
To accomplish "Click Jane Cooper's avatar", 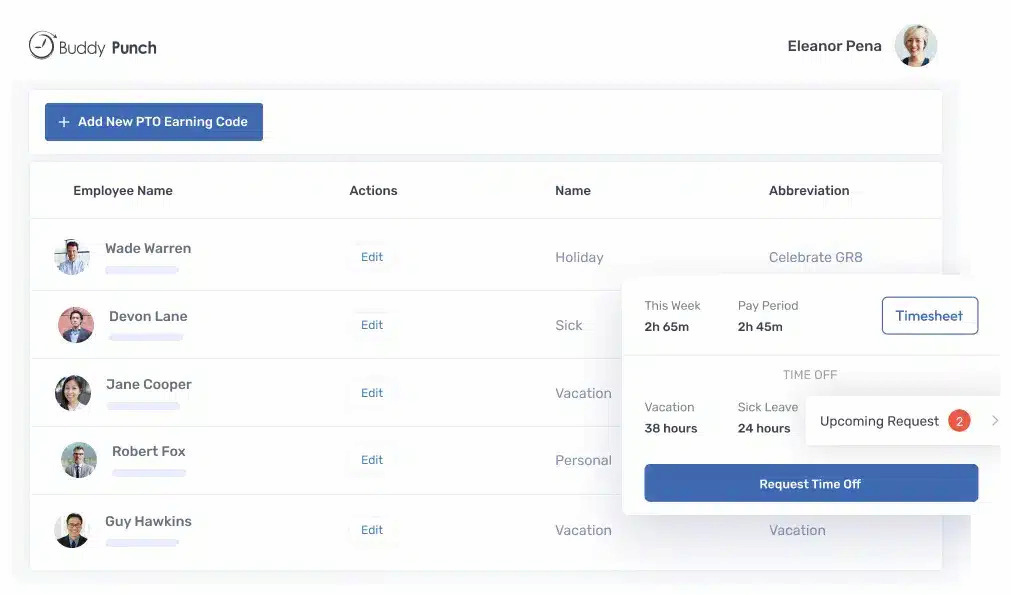I will (73, 392).
